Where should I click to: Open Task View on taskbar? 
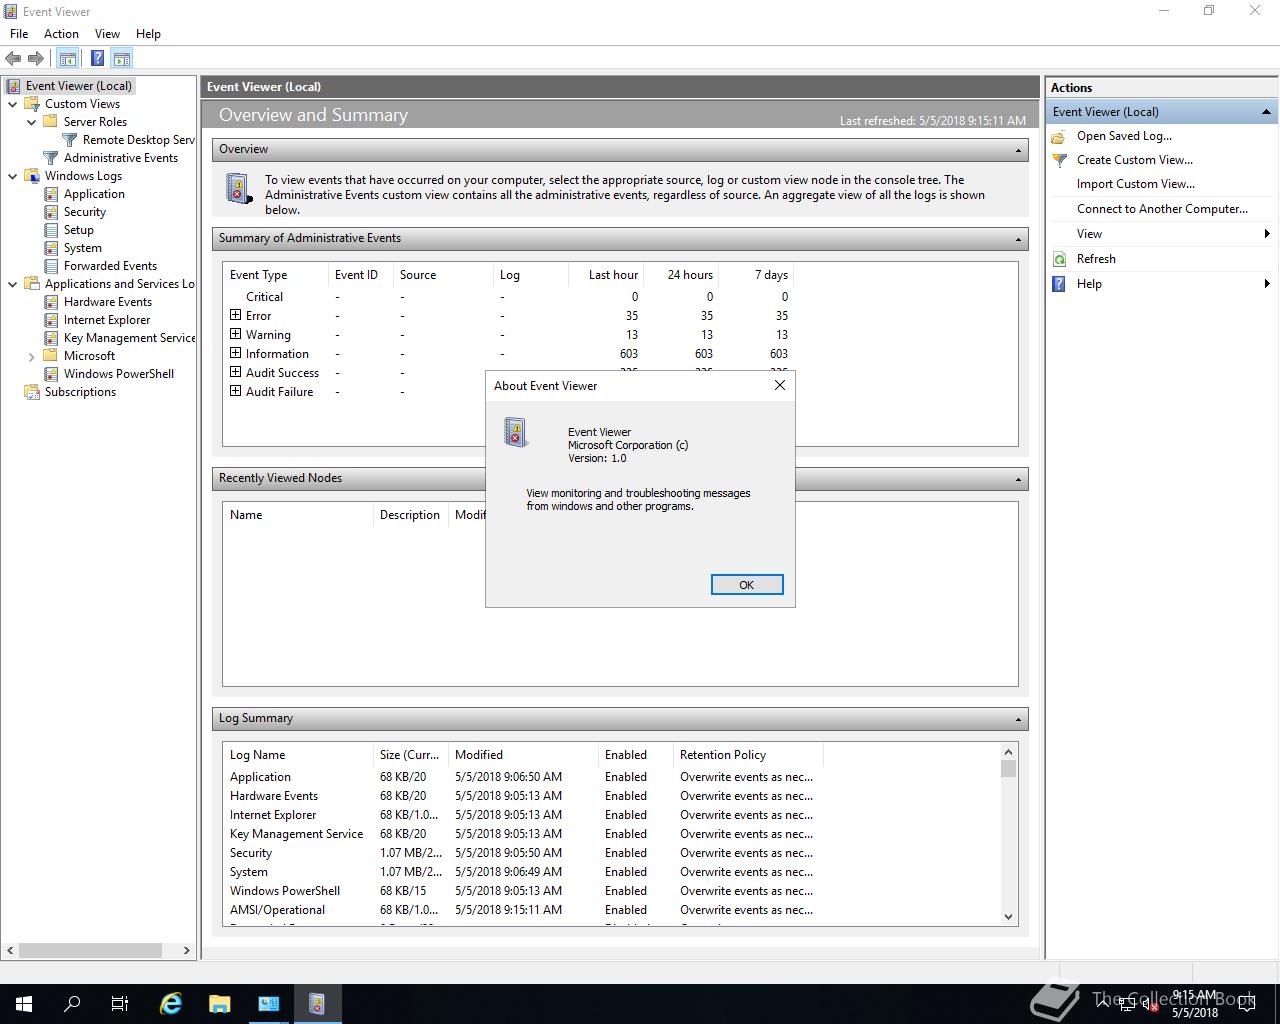point(119,1004)
